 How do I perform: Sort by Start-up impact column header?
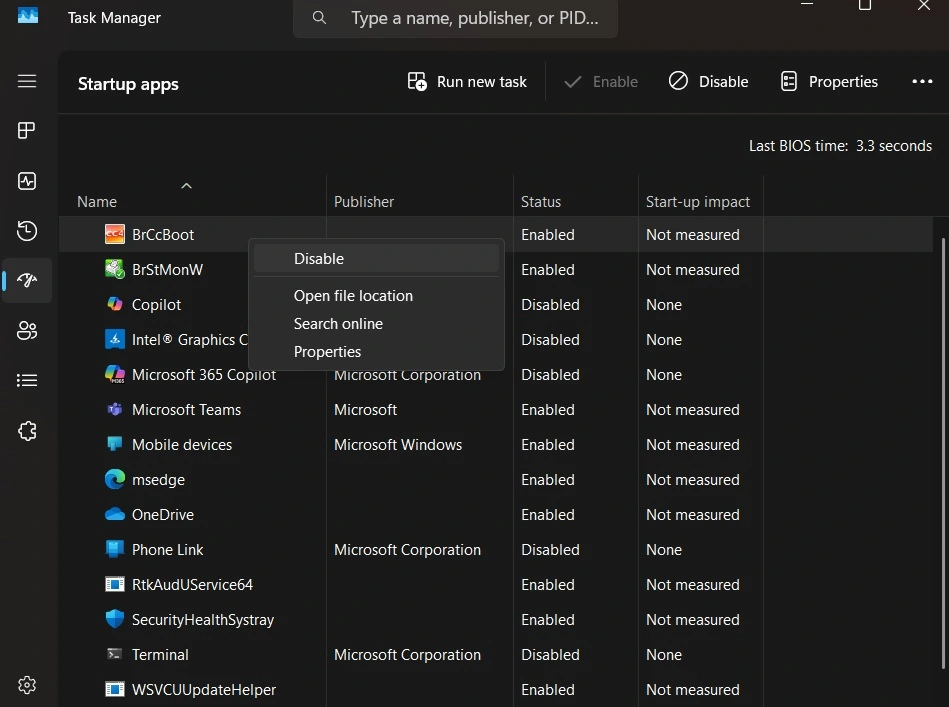click(697, 202)
